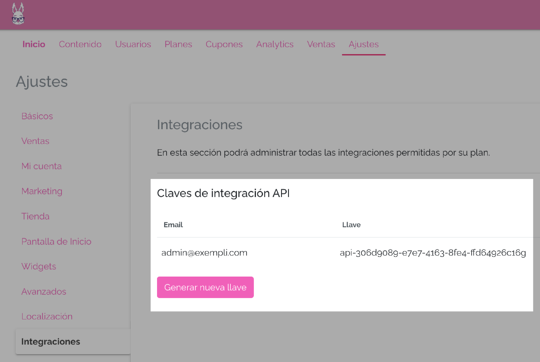Viewport: 540px width, 362px height.
Task: Select Tienda in the sidebar
Action: 35,216
